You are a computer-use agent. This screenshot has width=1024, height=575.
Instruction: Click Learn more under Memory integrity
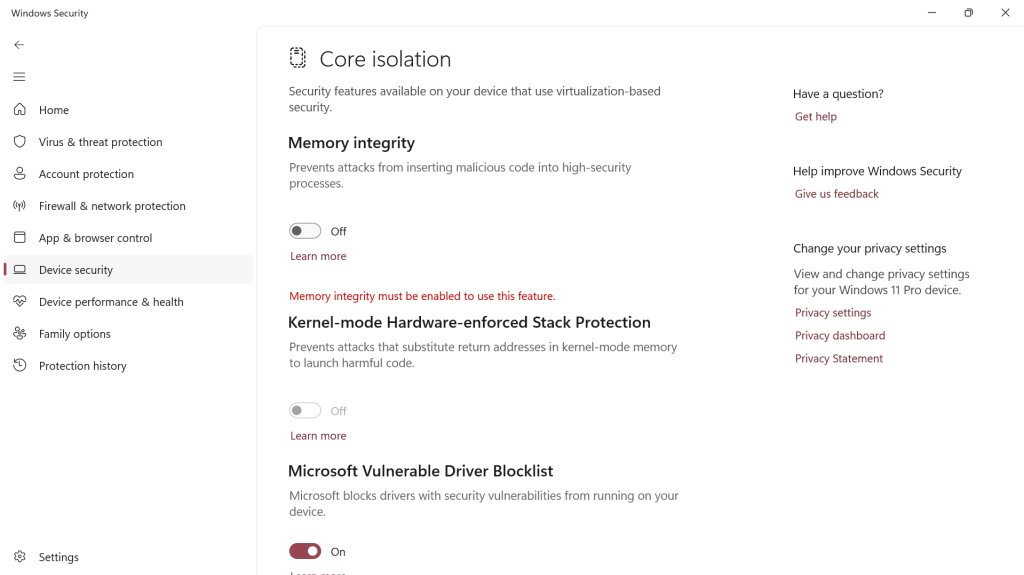(x=318, y=257)
